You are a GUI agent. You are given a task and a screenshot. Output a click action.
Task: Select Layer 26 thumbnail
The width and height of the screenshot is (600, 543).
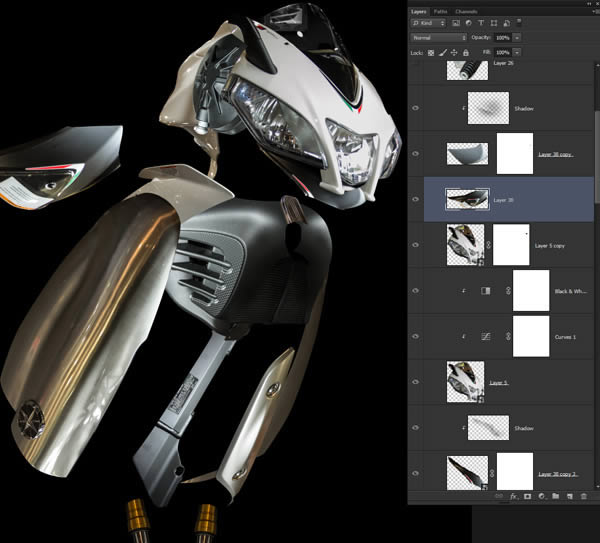467,70
